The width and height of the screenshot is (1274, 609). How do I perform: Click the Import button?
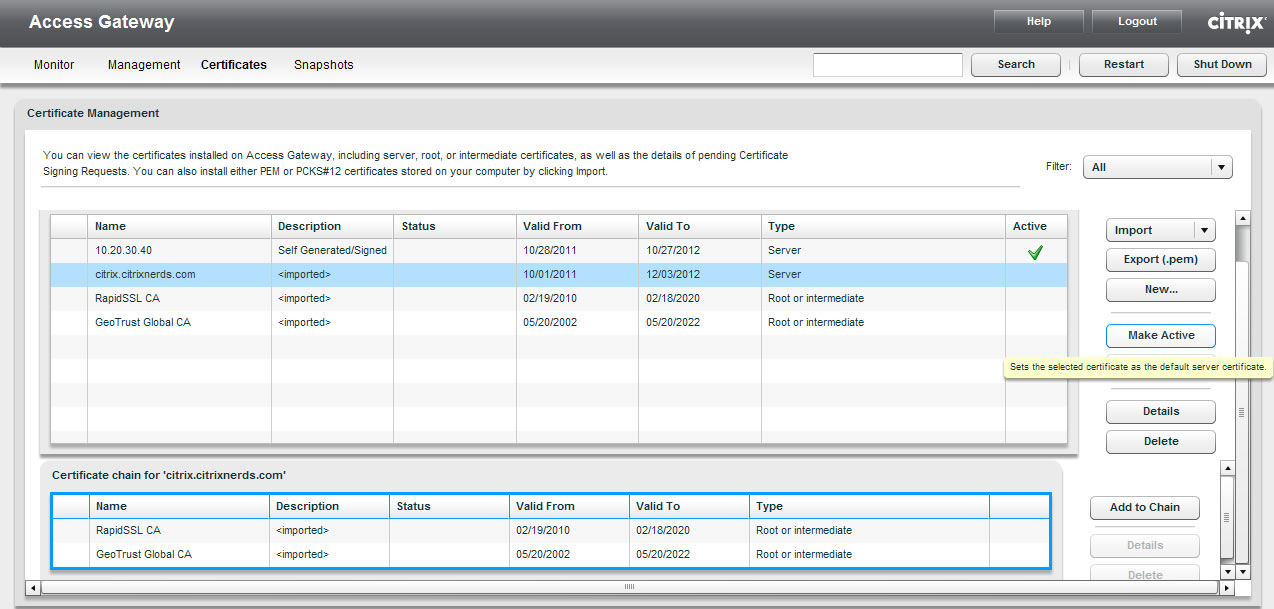pyautogui.click(x=1150, y=230)
